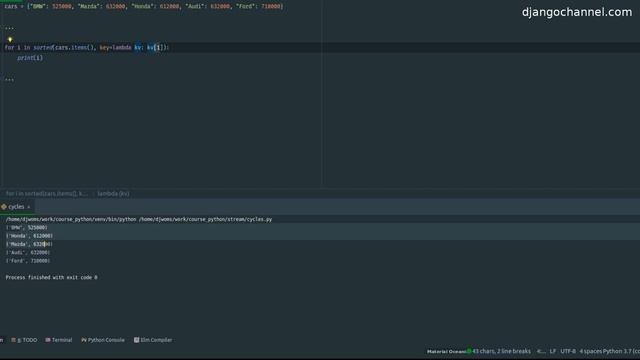This screenshot has height=360, width=640.
Task: Click the ('Mazda', 632000) output line
Action: 29,244
